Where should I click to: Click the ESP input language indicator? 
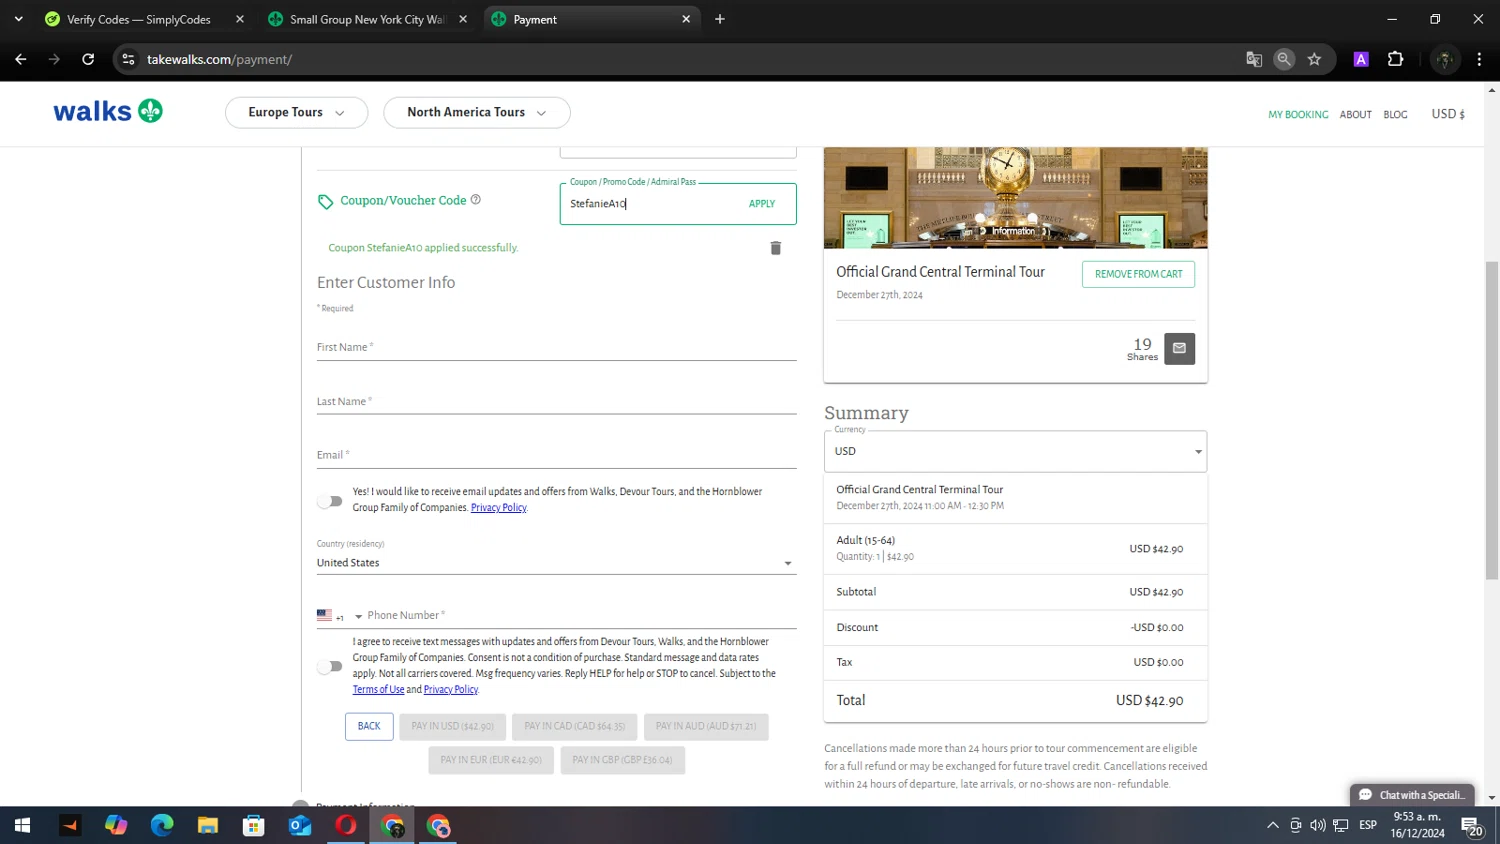coord(1368,825)
